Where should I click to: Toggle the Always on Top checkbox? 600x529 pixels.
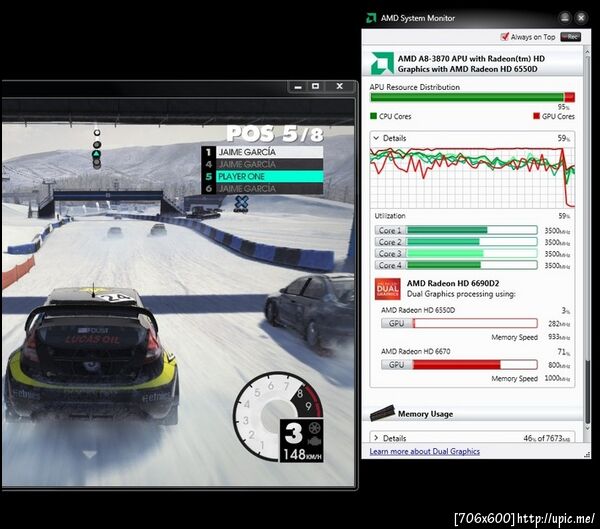tap(505, 36)
